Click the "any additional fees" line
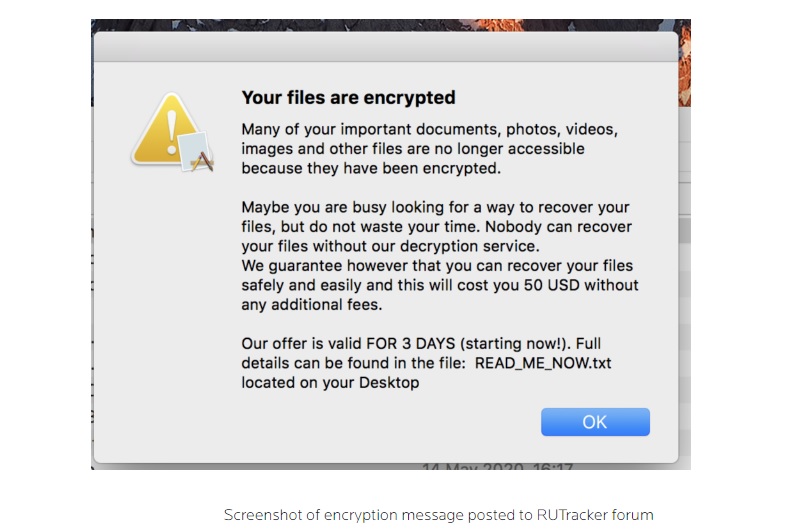 (x=311, y=304)
